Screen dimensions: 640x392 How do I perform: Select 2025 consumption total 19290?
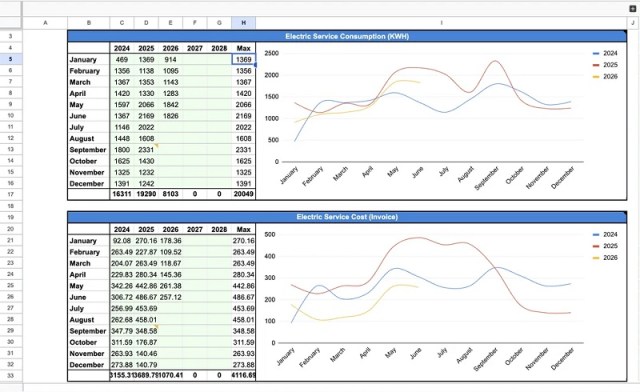pyautogui.click(x=146, y=194)
